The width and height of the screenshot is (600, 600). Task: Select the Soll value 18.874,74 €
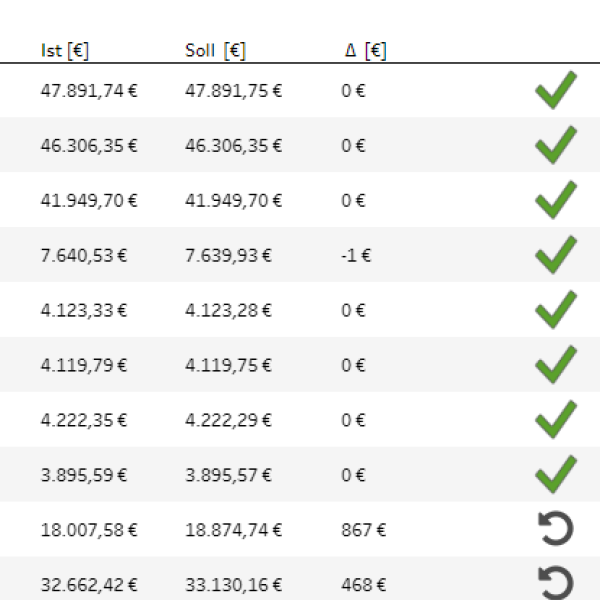coord(233,530)
